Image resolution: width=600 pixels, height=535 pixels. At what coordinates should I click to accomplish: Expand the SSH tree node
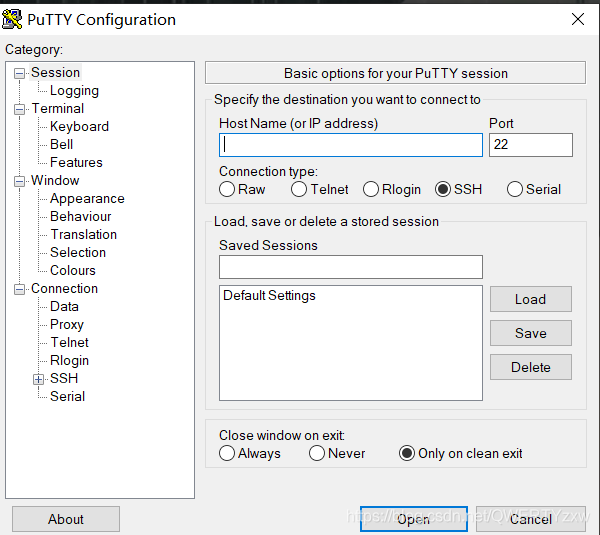(x=38, y=379)
